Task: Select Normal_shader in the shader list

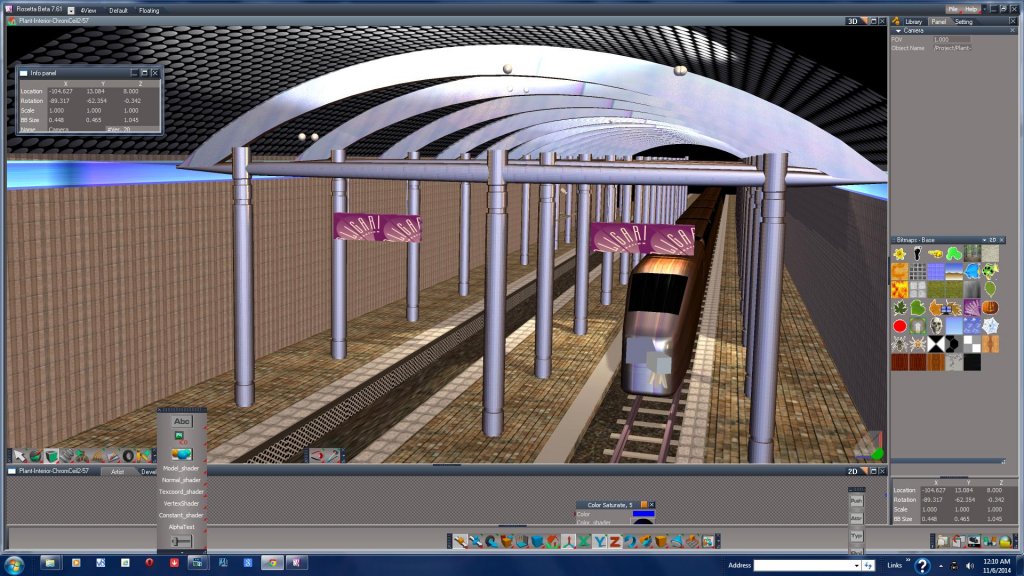Action: [181, 480]
